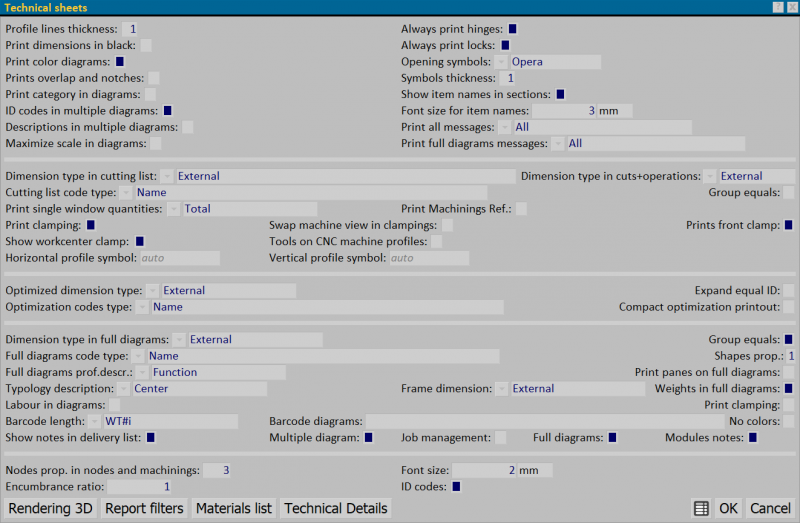This screenshot has height=523, width=800.
Task: Enable No colors checkbox
Action: tap(788, 421)
